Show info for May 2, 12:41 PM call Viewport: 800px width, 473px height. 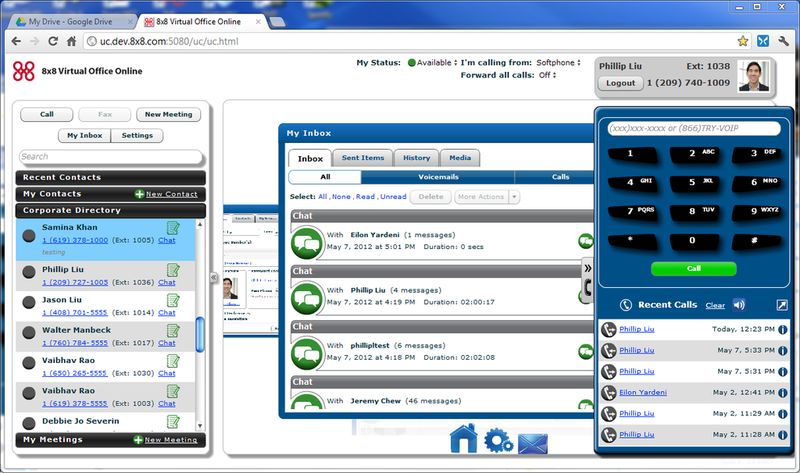782,393
